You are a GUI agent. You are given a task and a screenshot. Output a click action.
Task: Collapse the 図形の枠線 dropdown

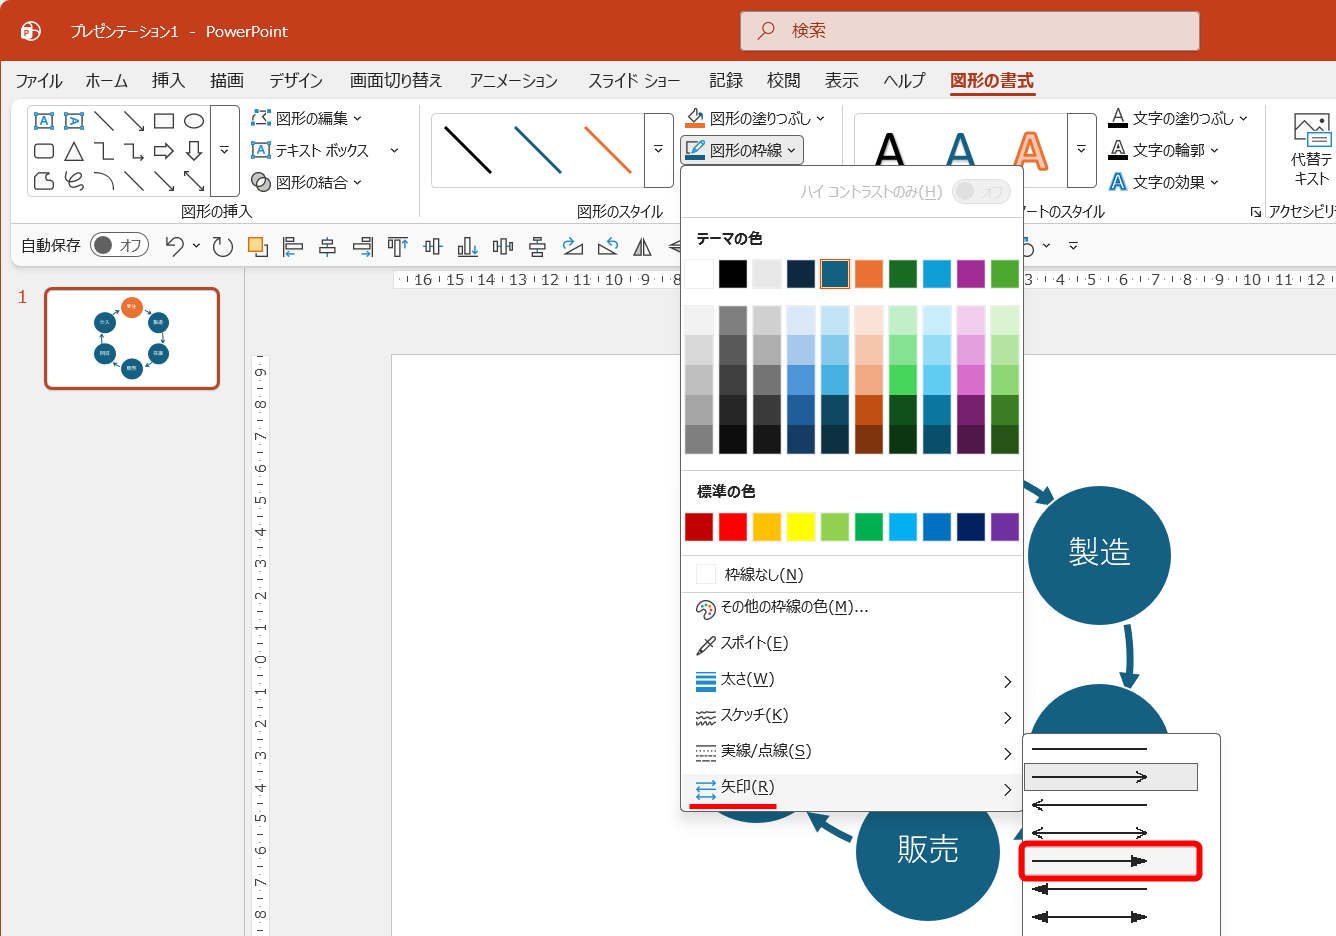pyautogui.click(x=742, y=150)
